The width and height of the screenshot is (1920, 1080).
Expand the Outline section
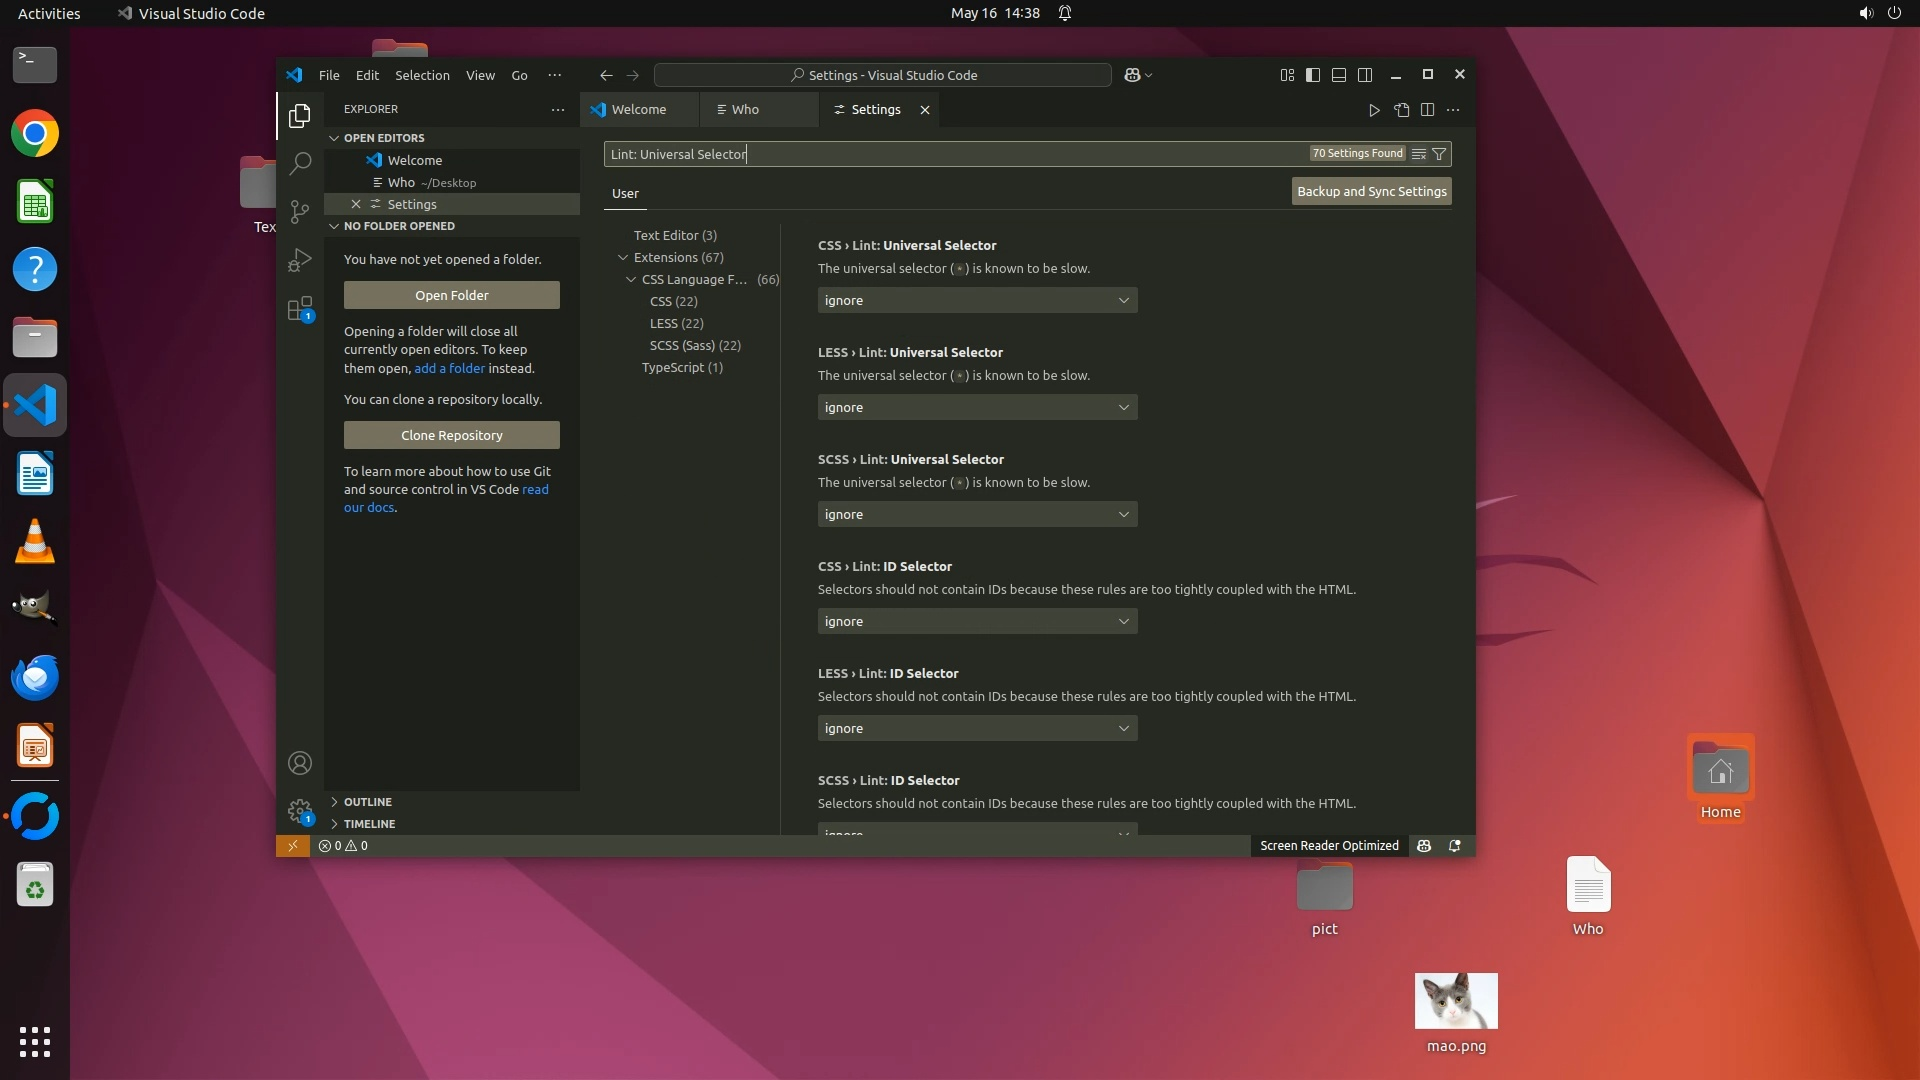367,802
